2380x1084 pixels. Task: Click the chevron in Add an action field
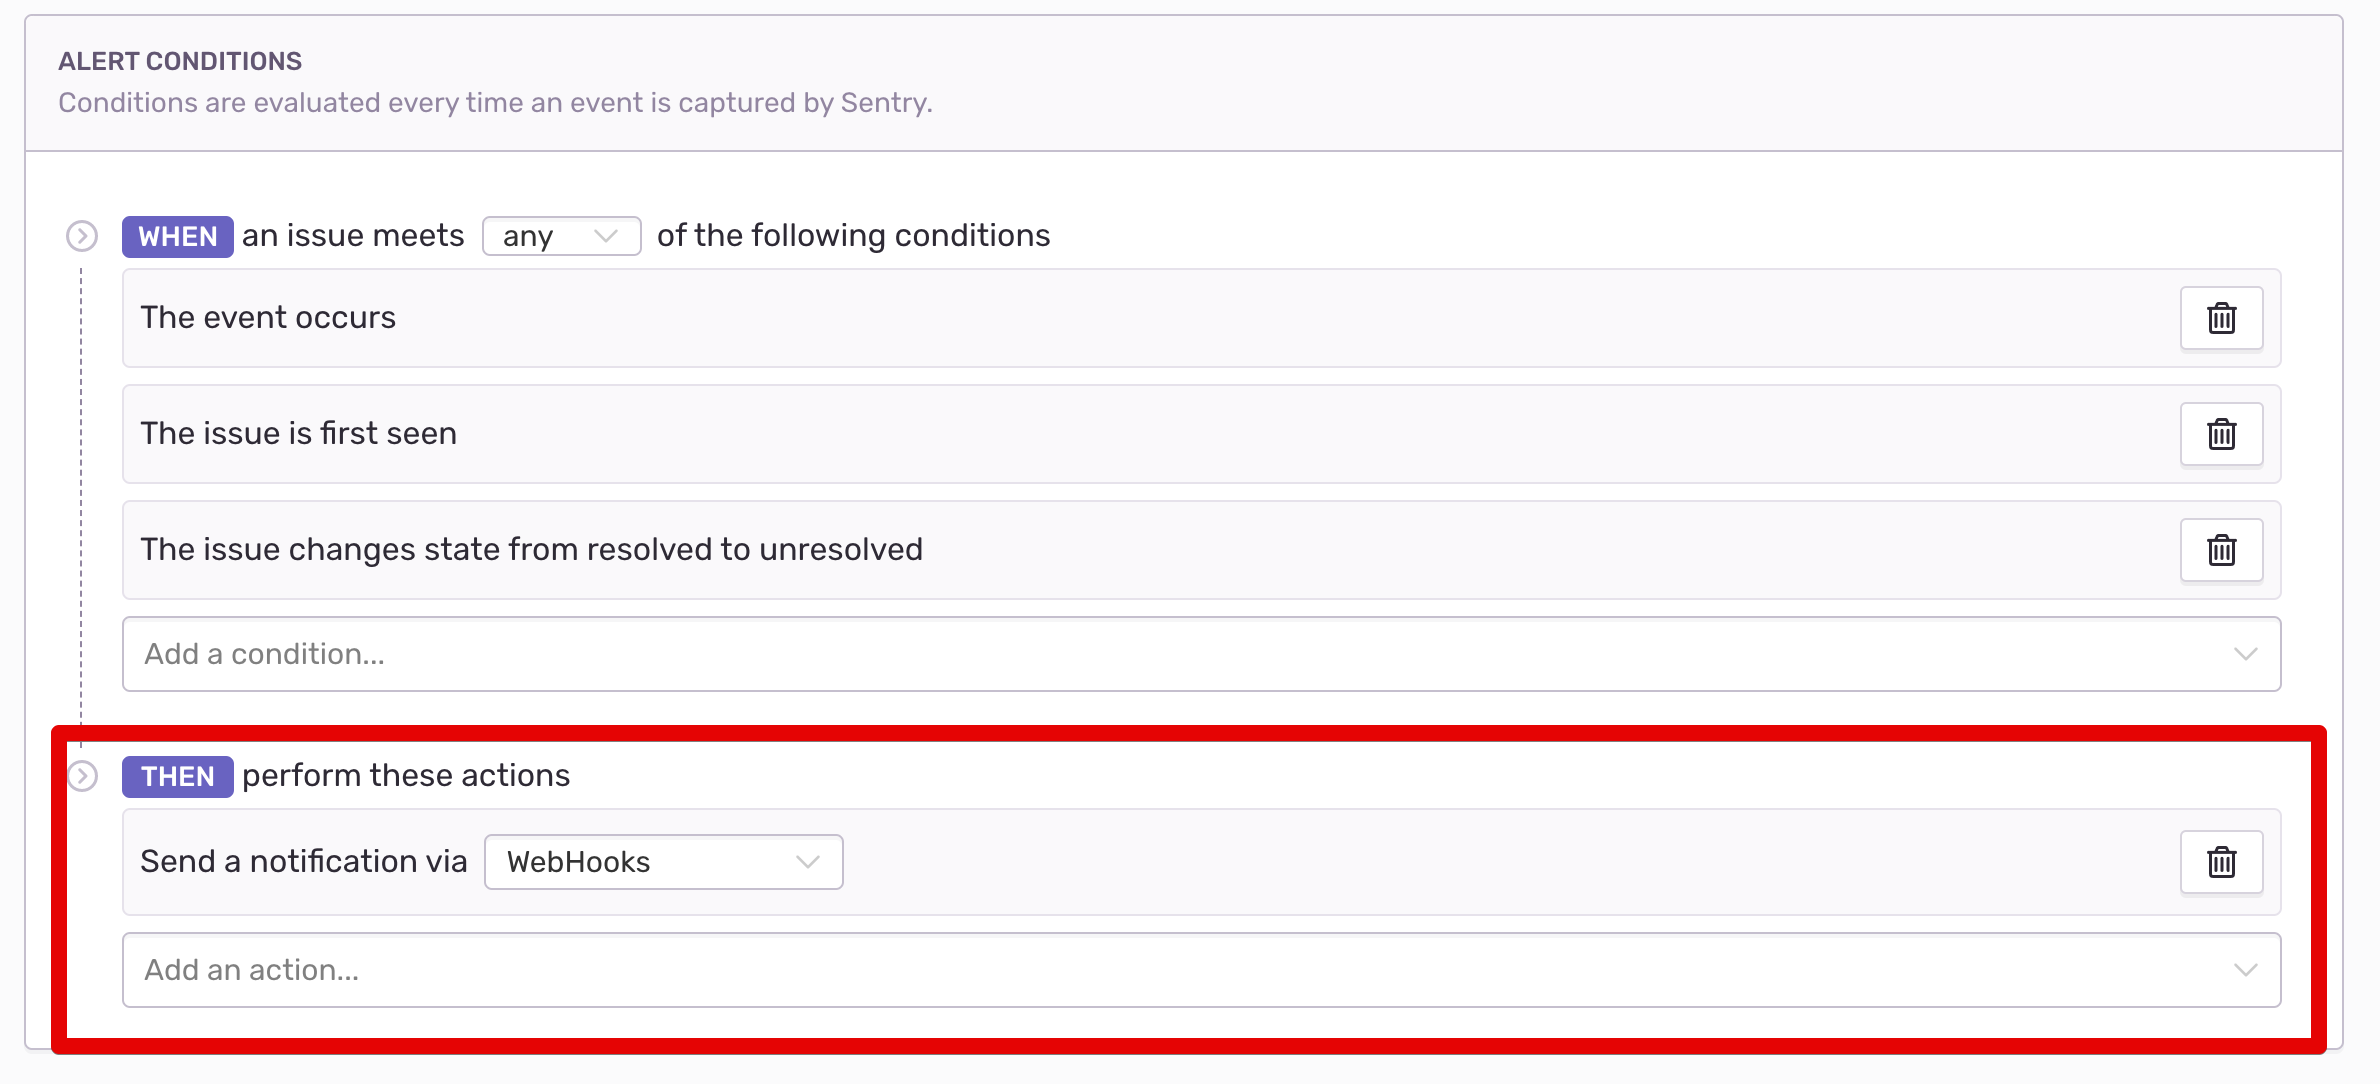tap(2246, 970)
